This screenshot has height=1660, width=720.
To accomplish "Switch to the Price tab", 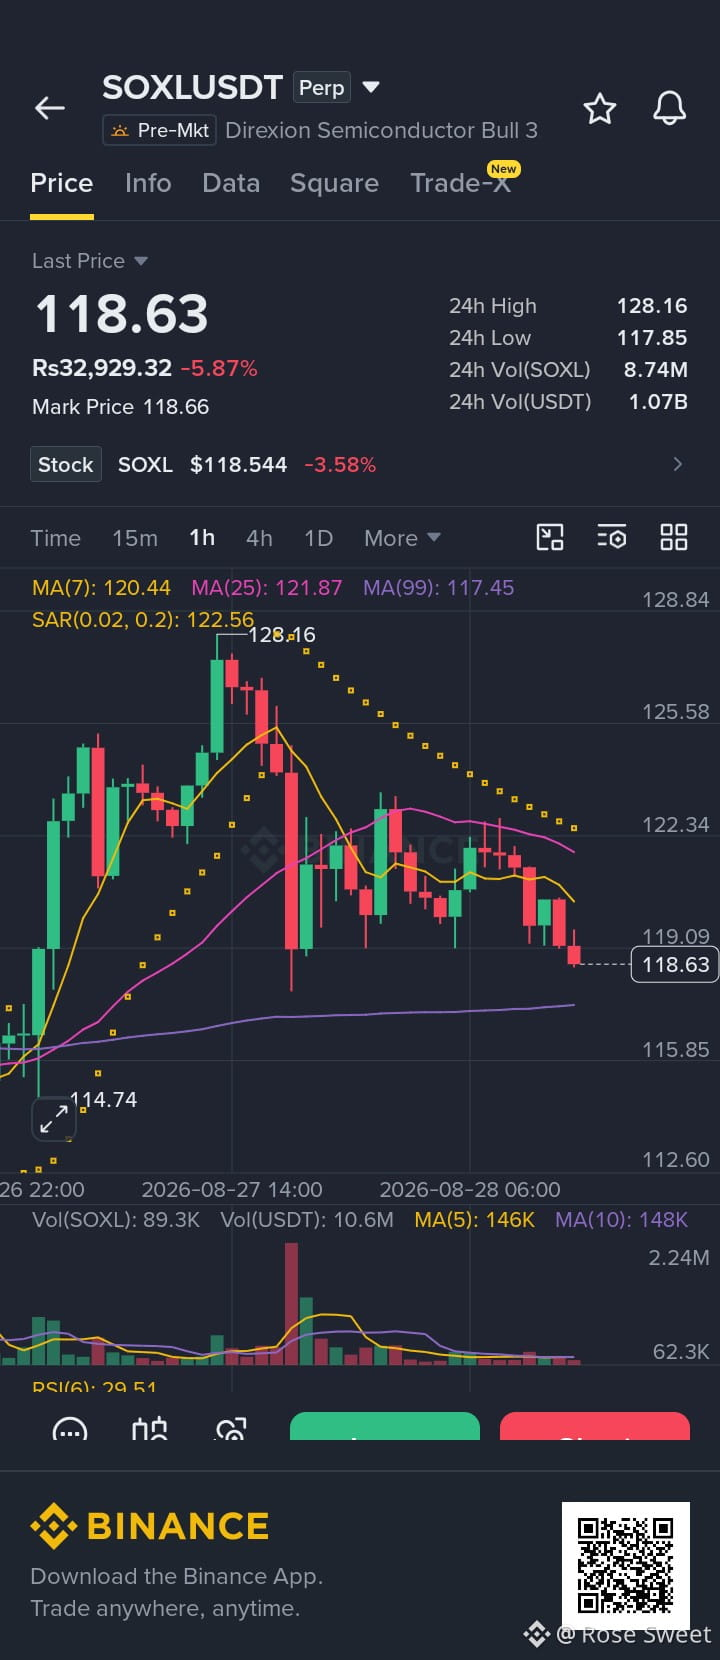I will pos(62,183).
